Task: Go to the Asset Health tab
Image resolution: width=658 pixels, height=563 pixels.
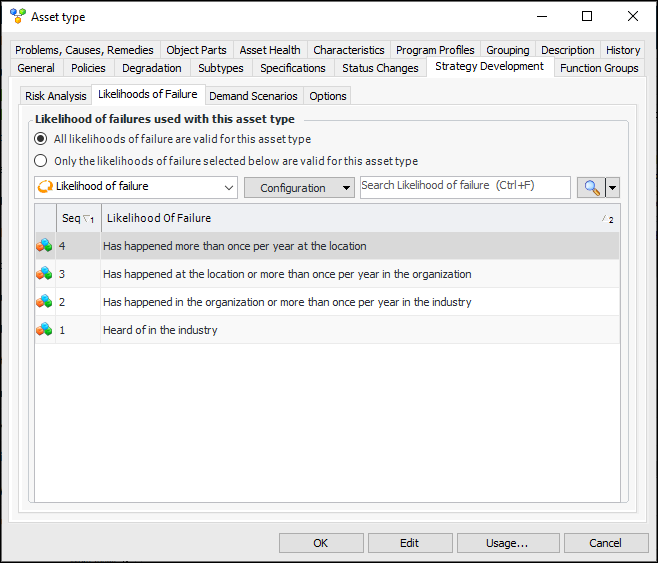Action: tap(269, 50)
